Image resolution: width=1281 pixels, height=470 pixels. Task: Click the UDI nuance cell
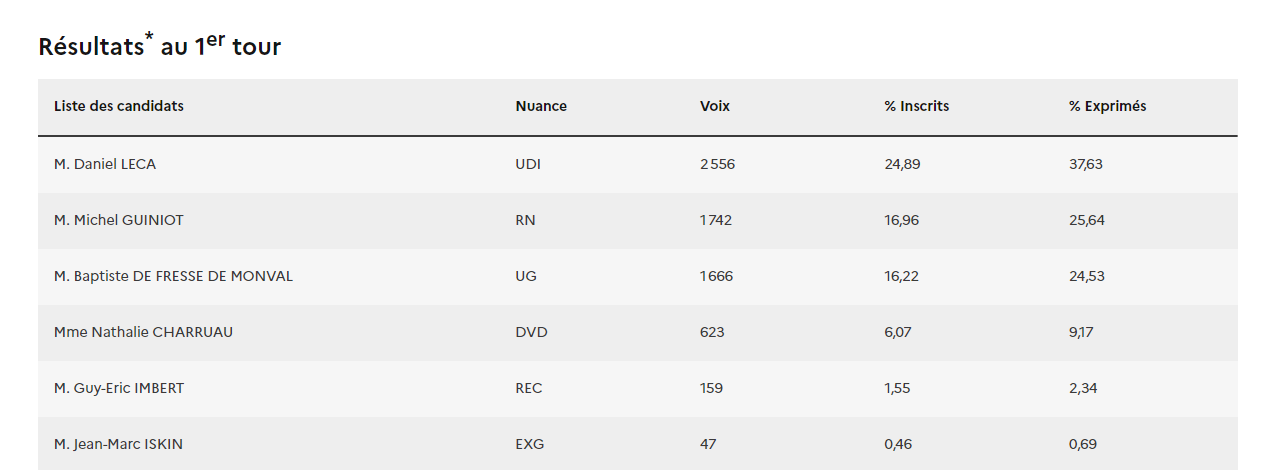528,164
